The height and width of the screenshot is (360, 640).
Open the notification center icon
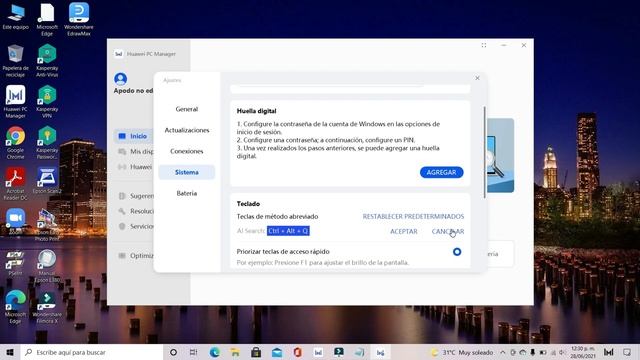(x=627, y=352)
